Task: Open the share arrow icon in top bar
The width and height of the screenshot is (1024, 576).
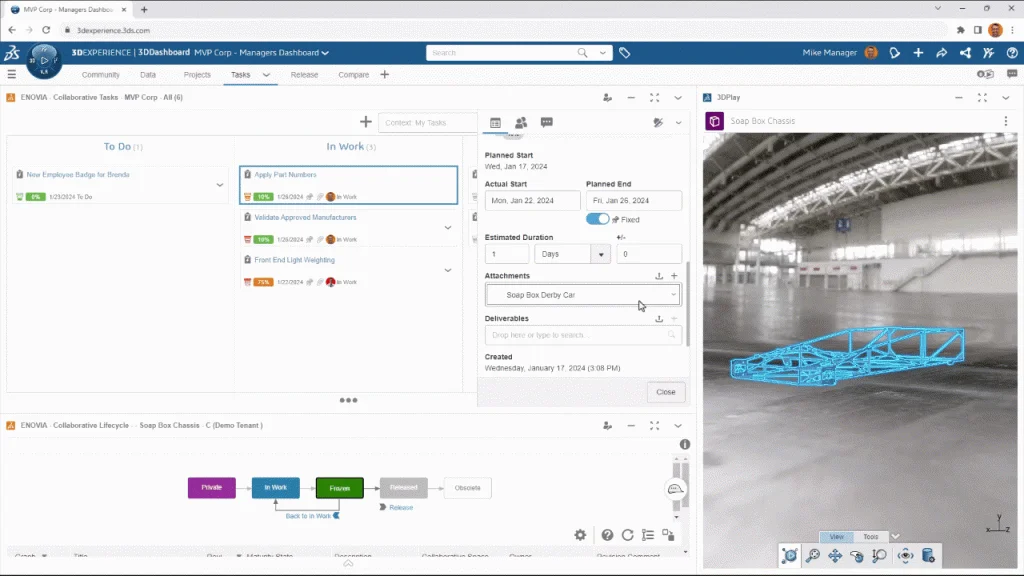Action: coord(941,53)
